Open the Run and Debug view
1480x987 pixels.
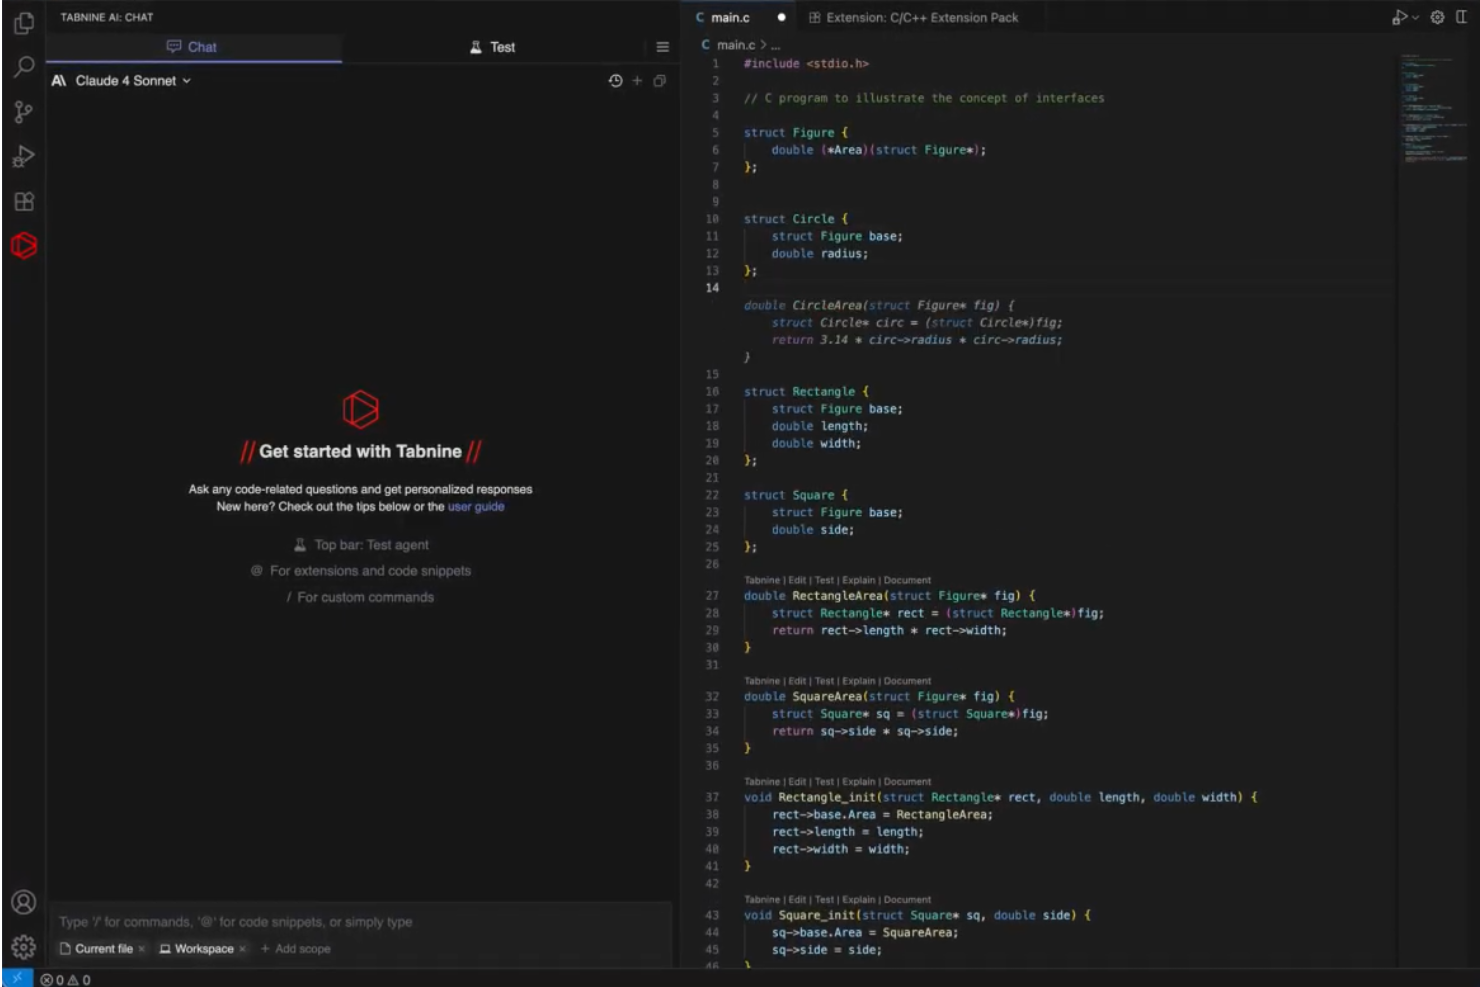[24, 157]
